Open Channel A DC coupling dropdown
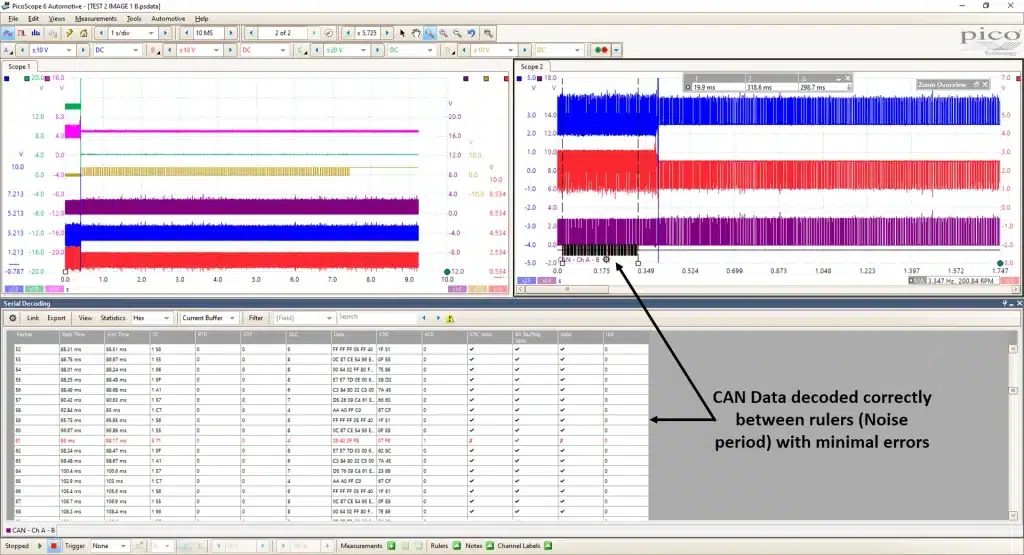Image resolution: width=1024 pixels, height=555 pixels. point(136,50)
